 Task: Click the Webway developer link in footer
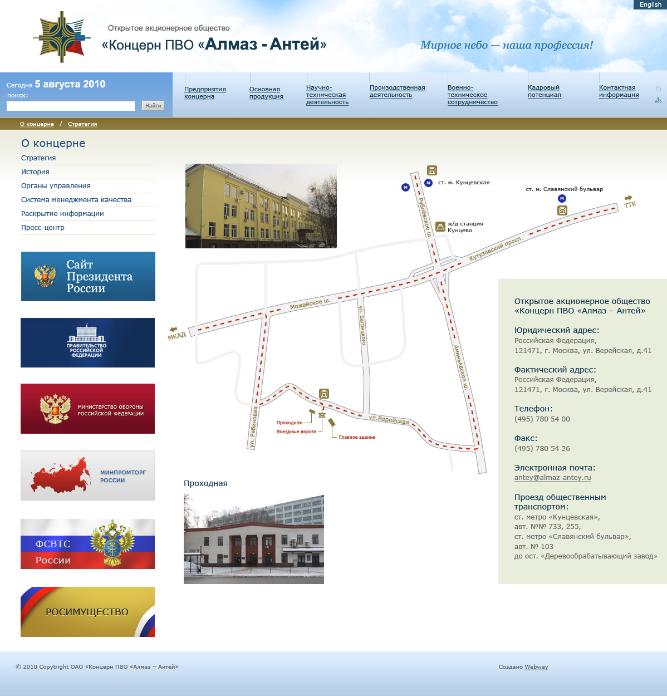pyautogui.click(x=536, y=667)
